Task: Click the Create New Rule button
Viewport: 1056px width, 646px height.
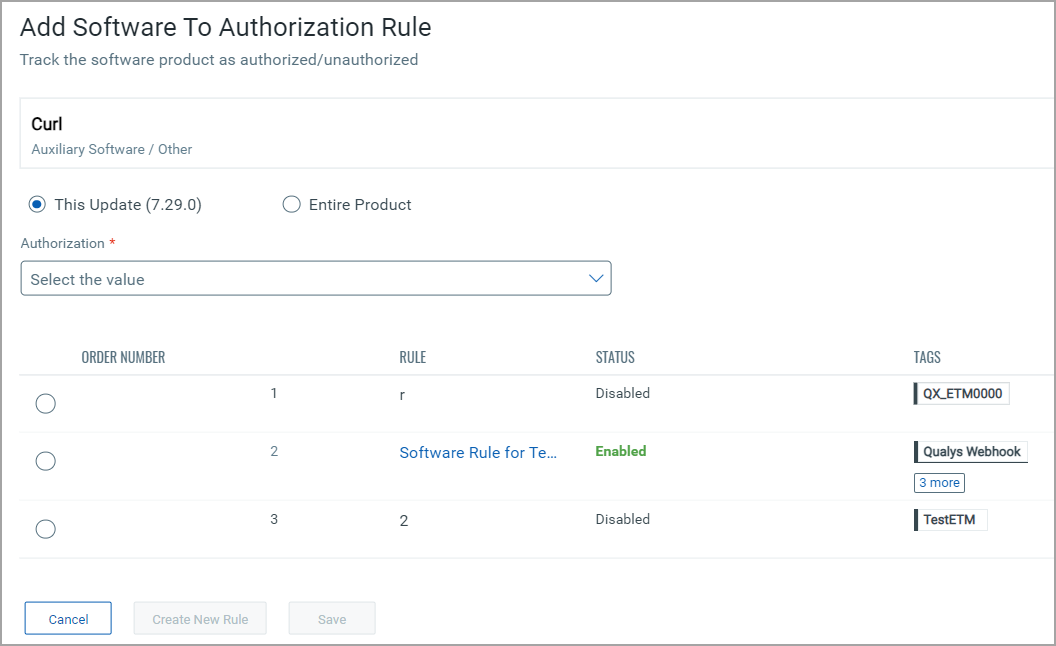Action: (x=200, y=619)
